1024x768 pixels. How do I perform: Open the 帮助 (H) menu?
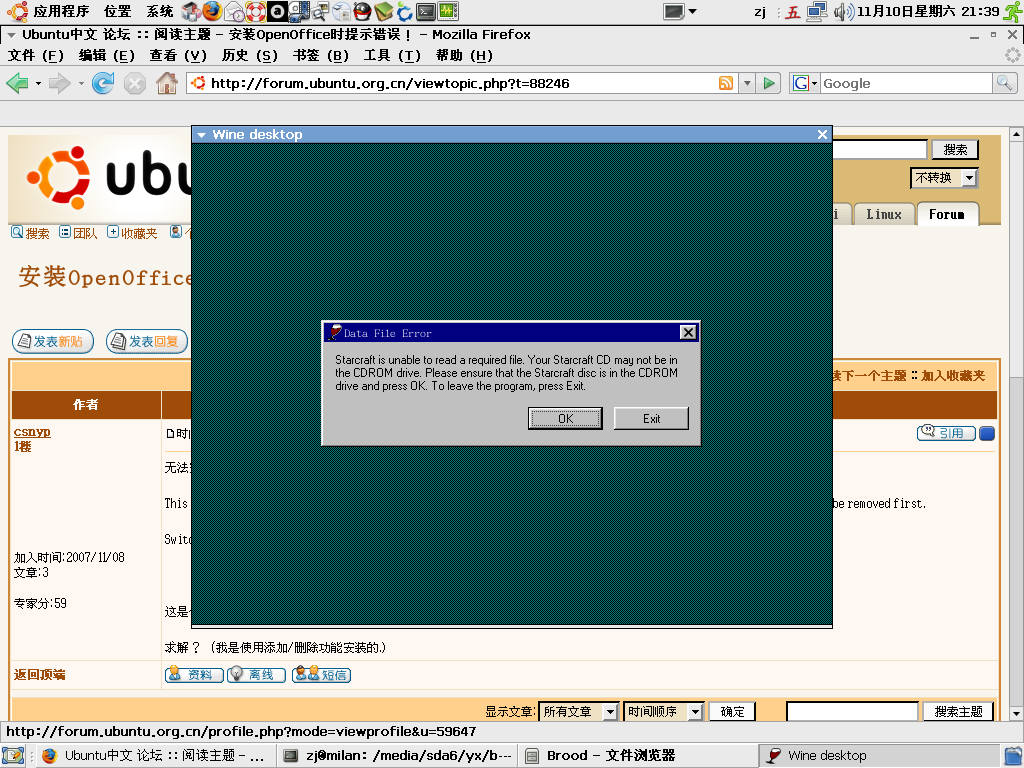click(x=464, y=56)
